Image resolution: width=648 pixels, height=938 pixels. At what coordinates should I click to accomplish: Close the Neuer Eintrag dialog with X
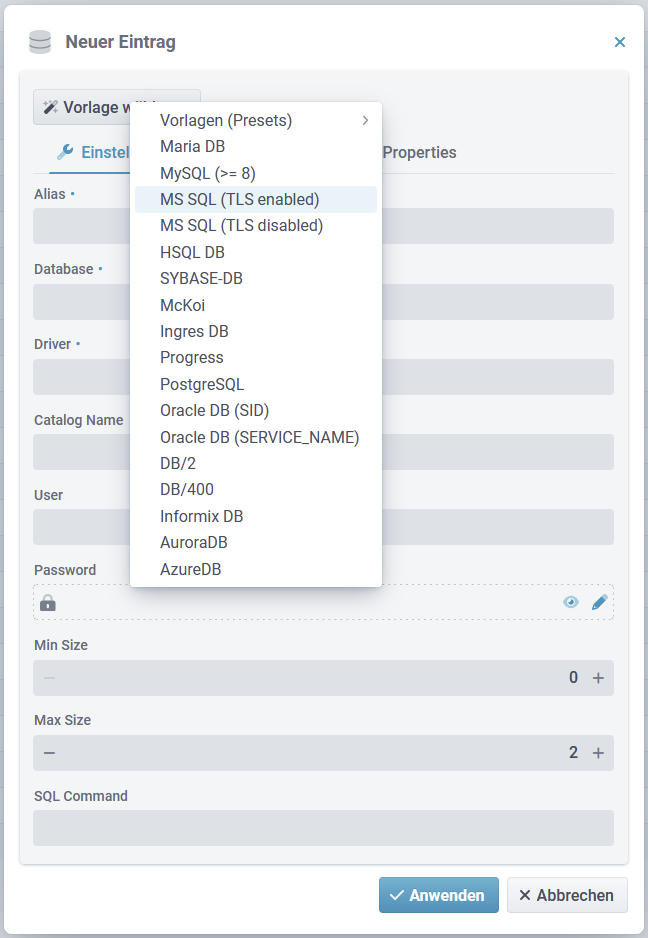click(619, 42)
